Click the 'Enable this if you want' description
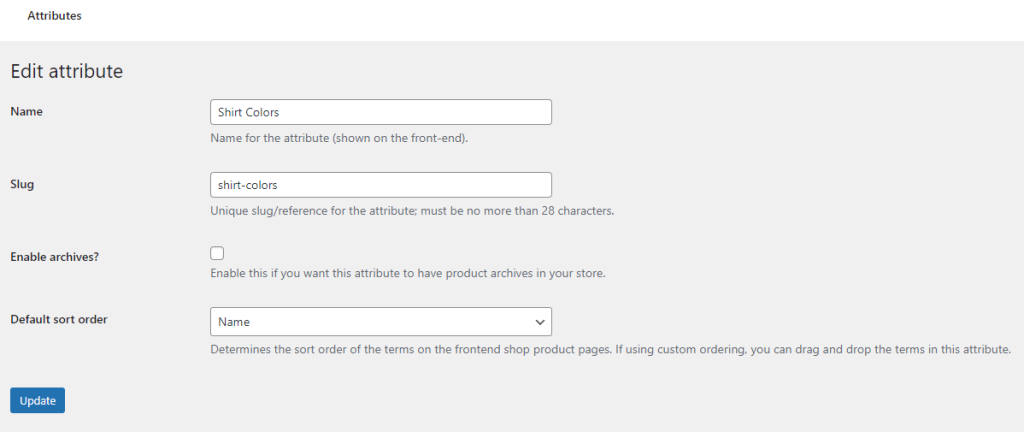This screenshot has width=1024, height=432. pos(408,273)
